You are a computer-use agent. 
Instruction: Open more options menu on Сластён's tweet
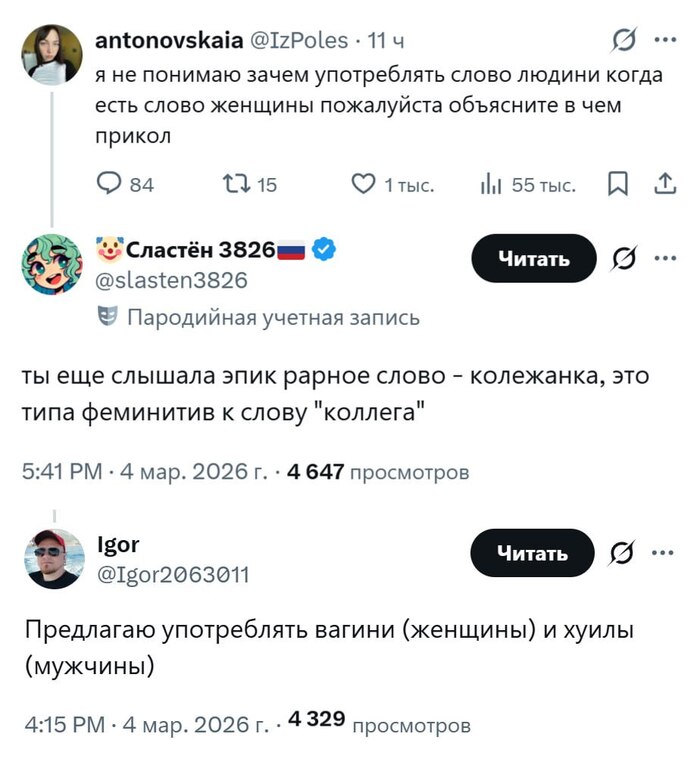pyautogui.click(x=664, y=259)
